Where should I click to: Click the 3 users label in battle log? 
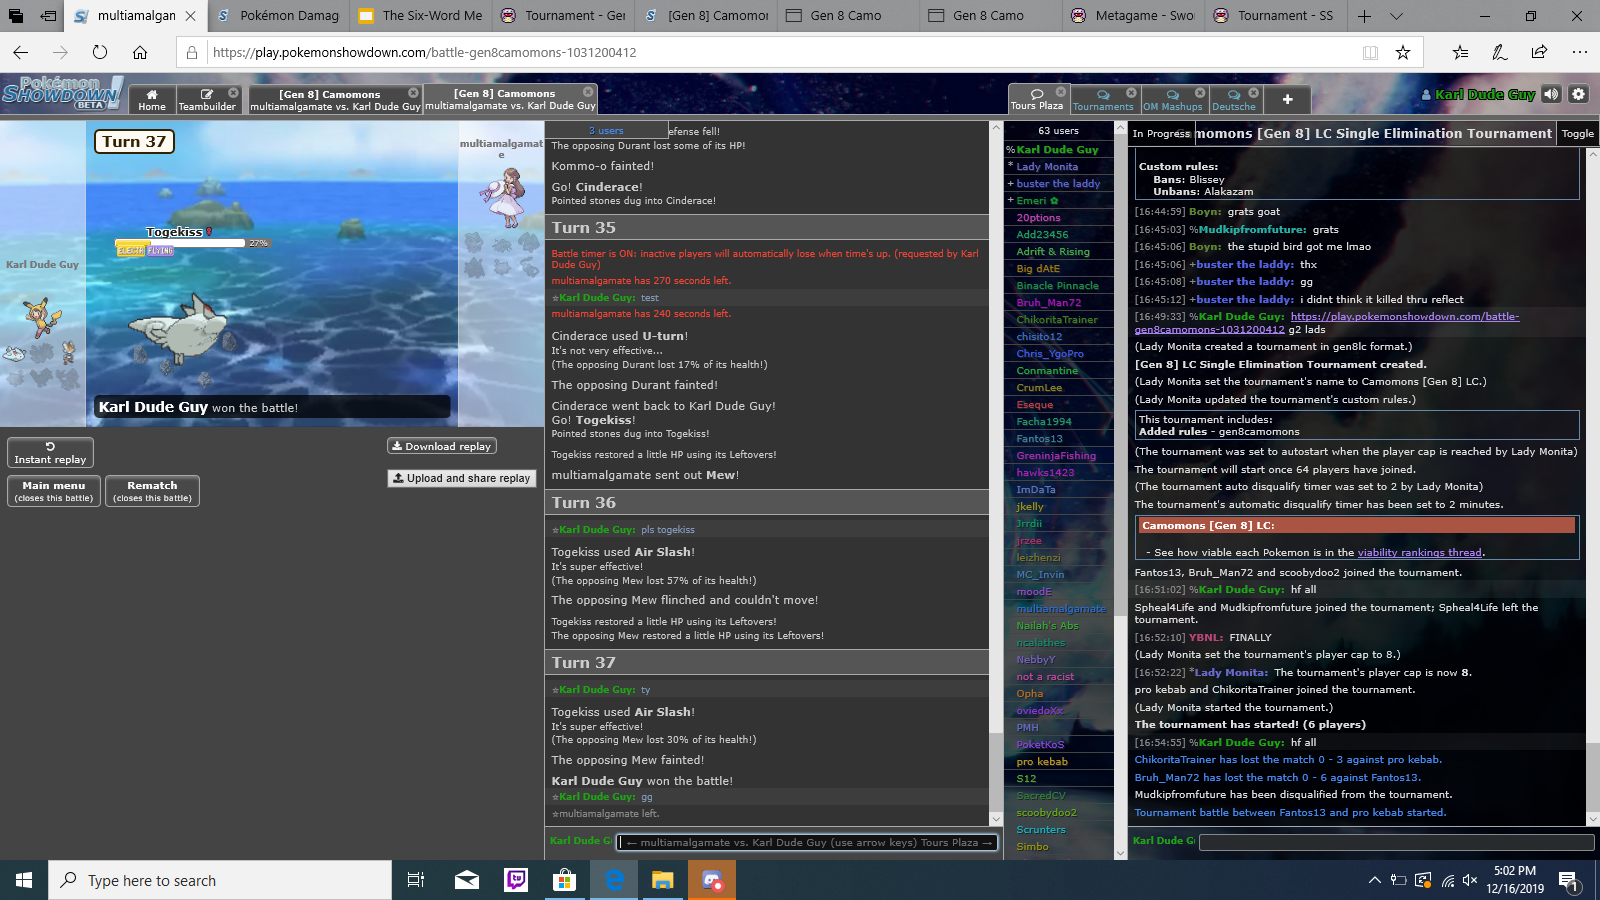click(606, 130)
